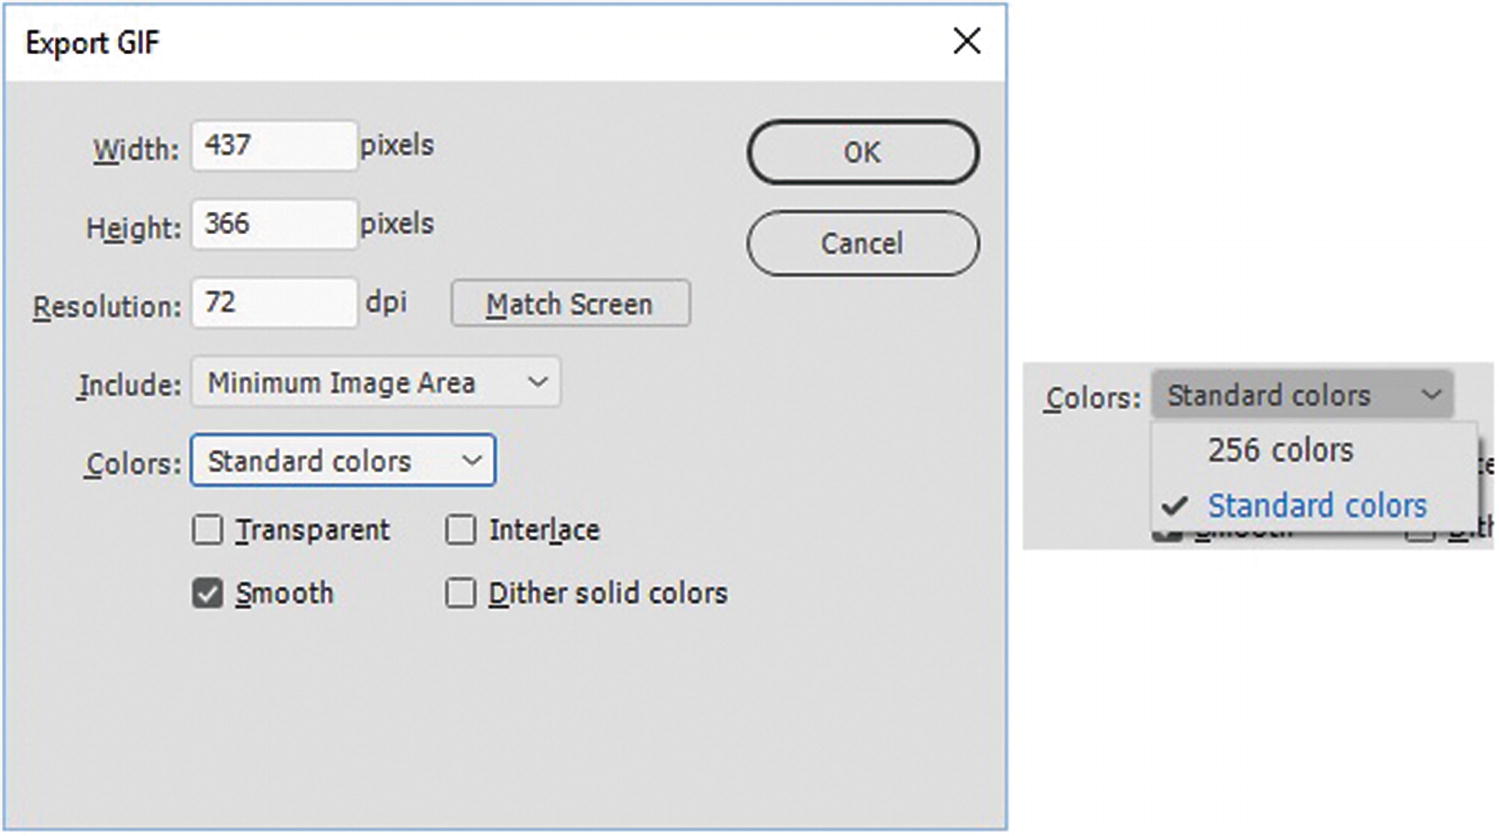Image resolution: width=1499 pixels, height=836 pixels.
Task: Select Standard colors in the open list
Action: tap(1316, 506)
